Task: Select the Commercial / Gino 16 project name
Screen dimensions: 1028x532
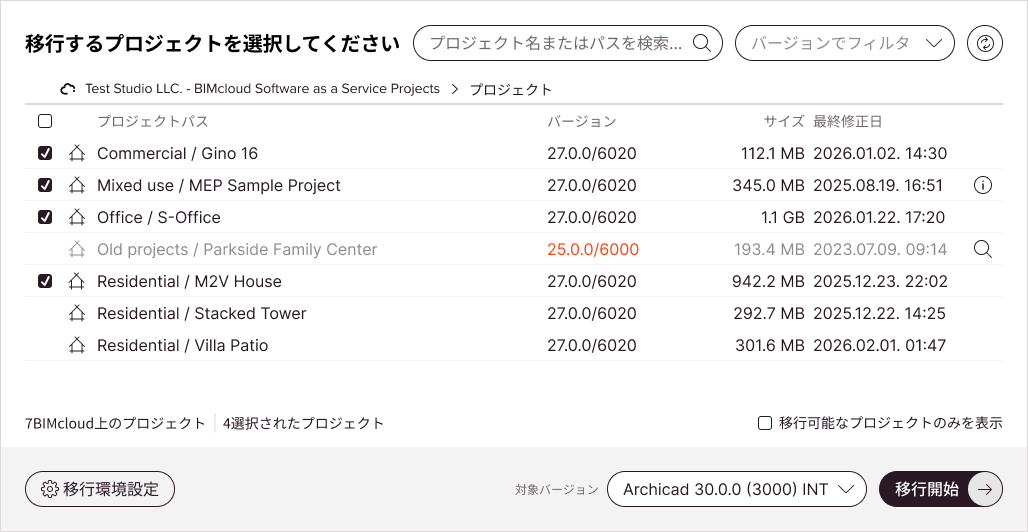Action: [x=178, y=153]
